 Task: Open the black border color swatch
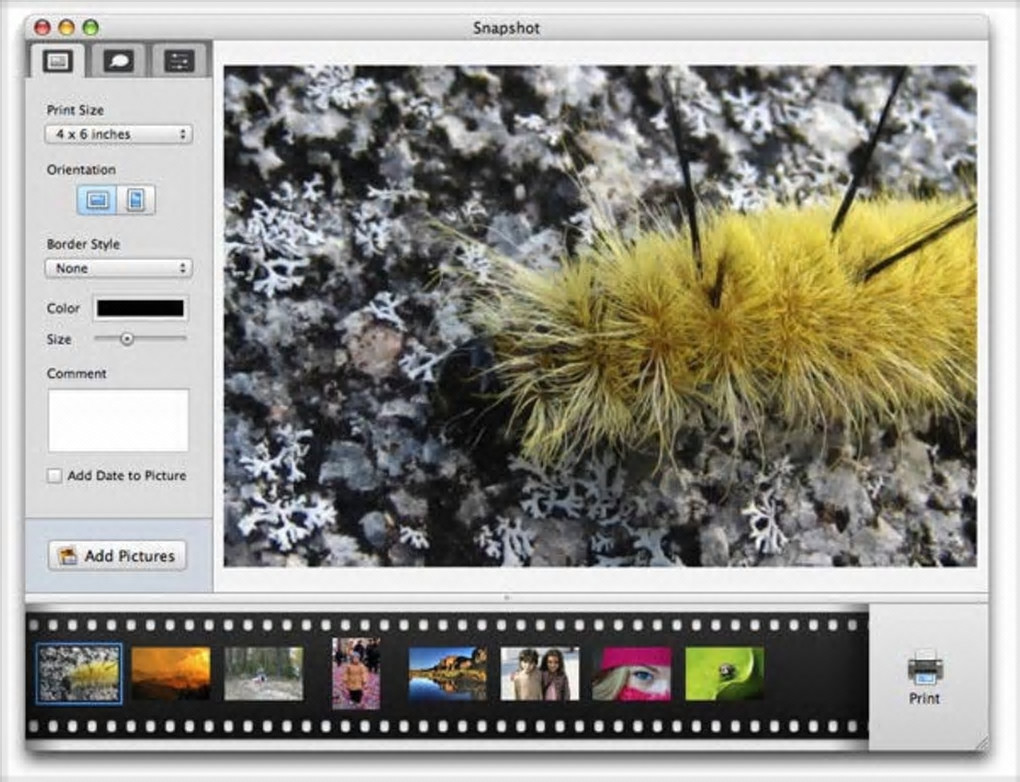point(140,309)
